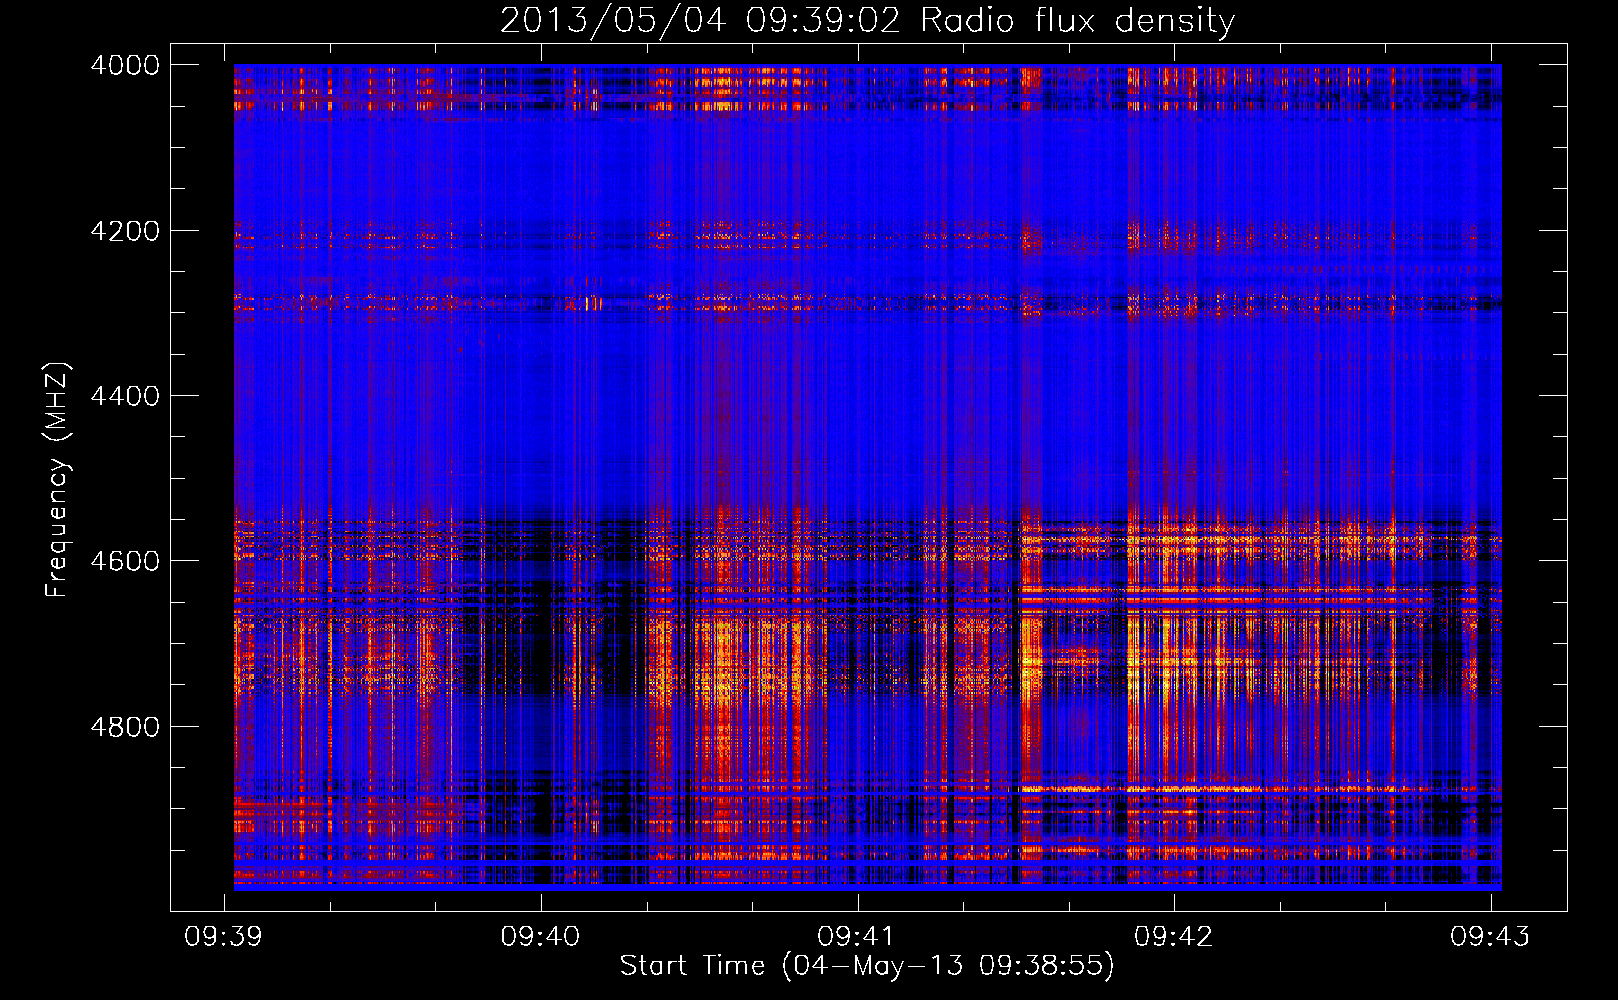Click the 09:39 time tick label
The width and height of the screenshot is (1618, 1000).
(224, 936)
